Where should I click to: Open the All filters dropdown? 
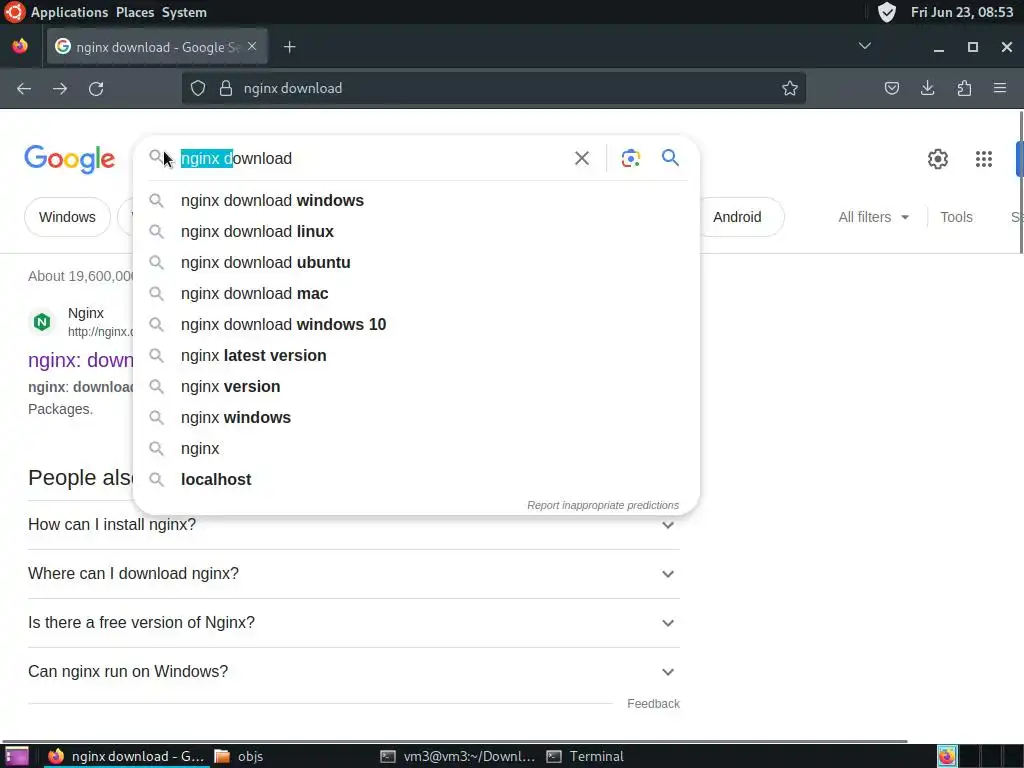pos(873,217)
